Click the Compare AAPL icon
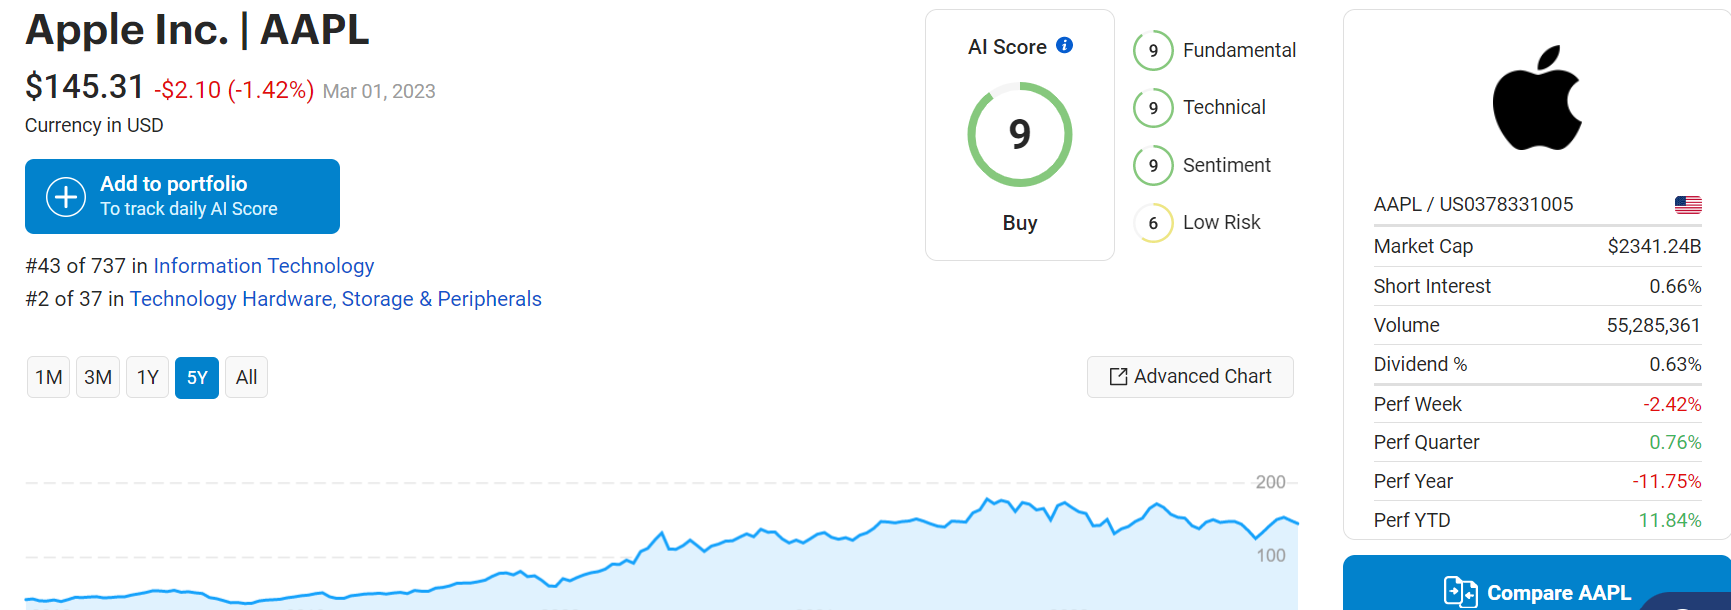The width and height of the screenshot is (1731, 610). click(1461, 592)
